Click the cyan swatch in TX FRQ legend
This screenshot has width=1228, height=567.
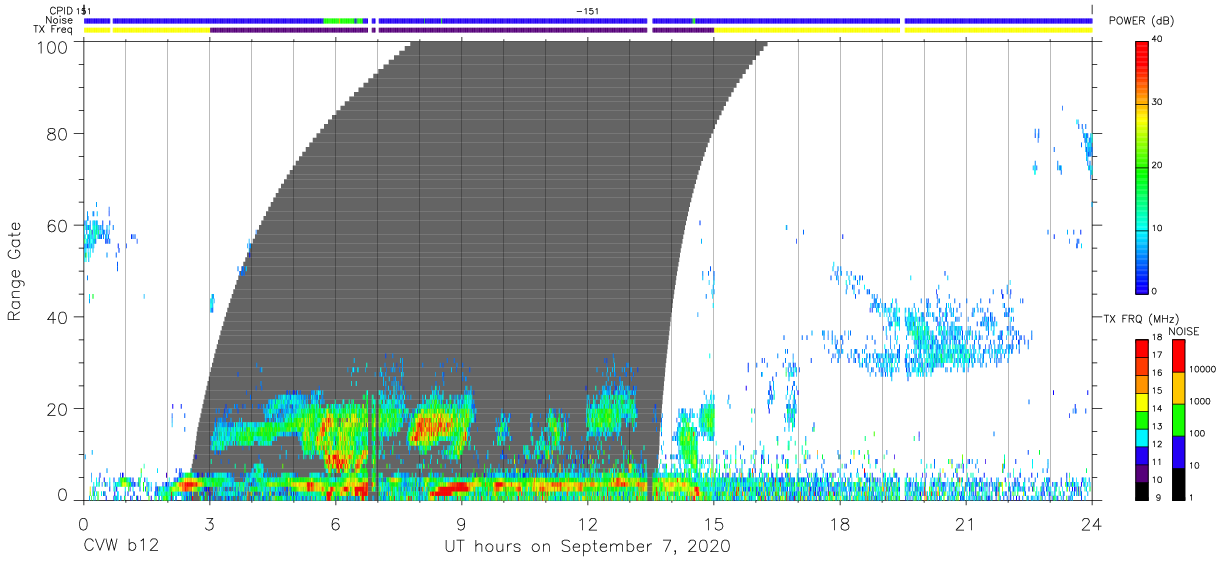[1142, 437]
